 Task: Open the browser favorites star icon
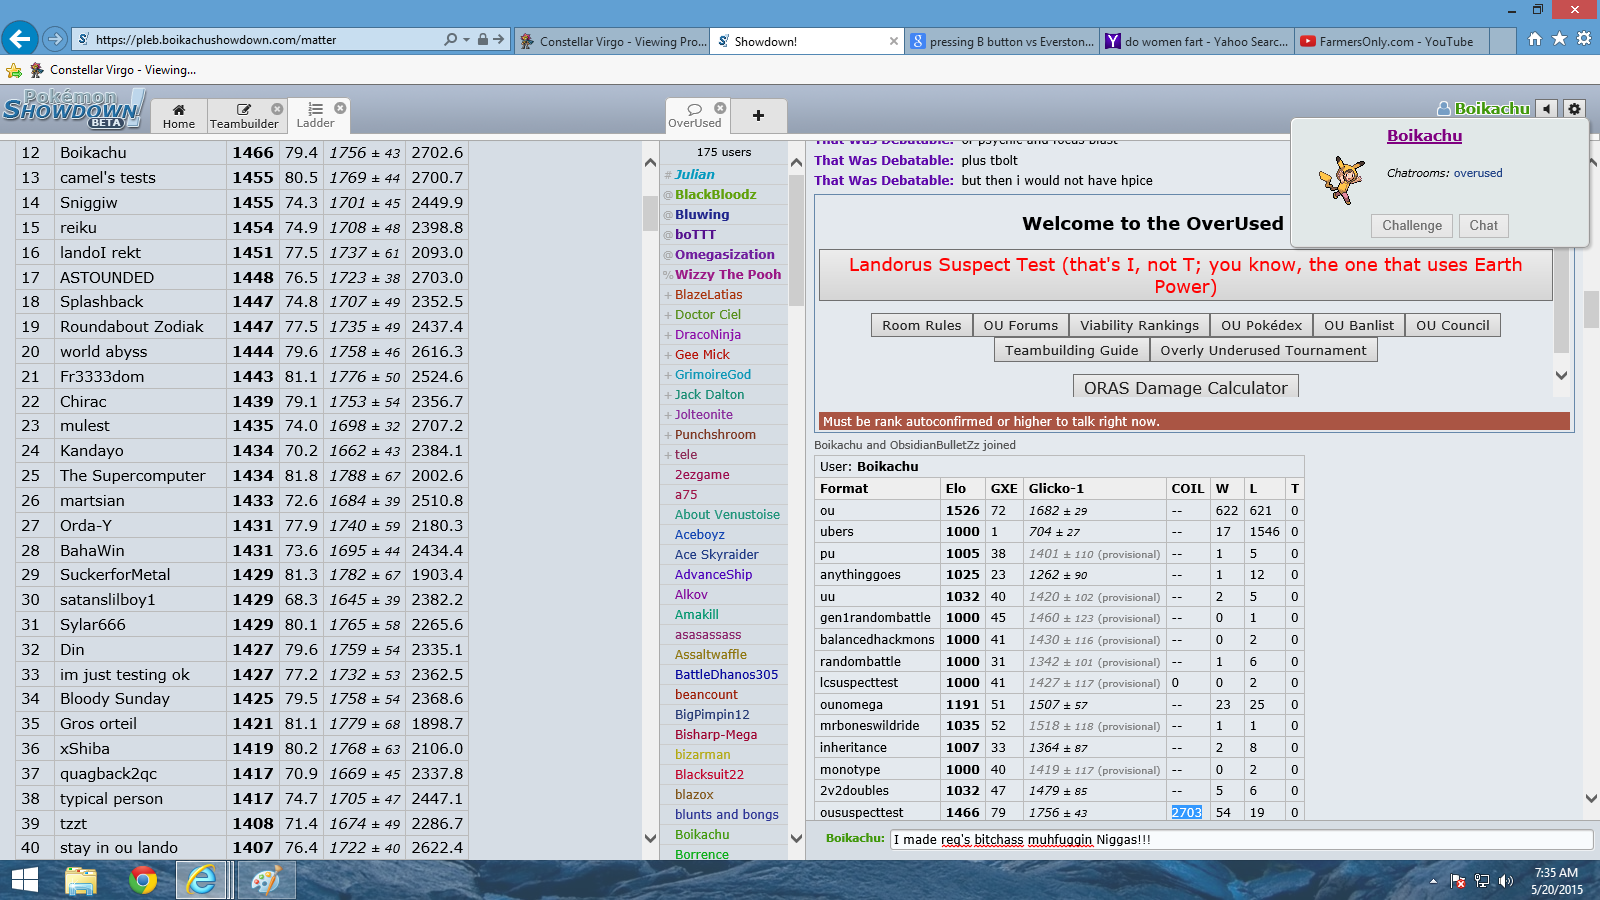pos(1559,39)
